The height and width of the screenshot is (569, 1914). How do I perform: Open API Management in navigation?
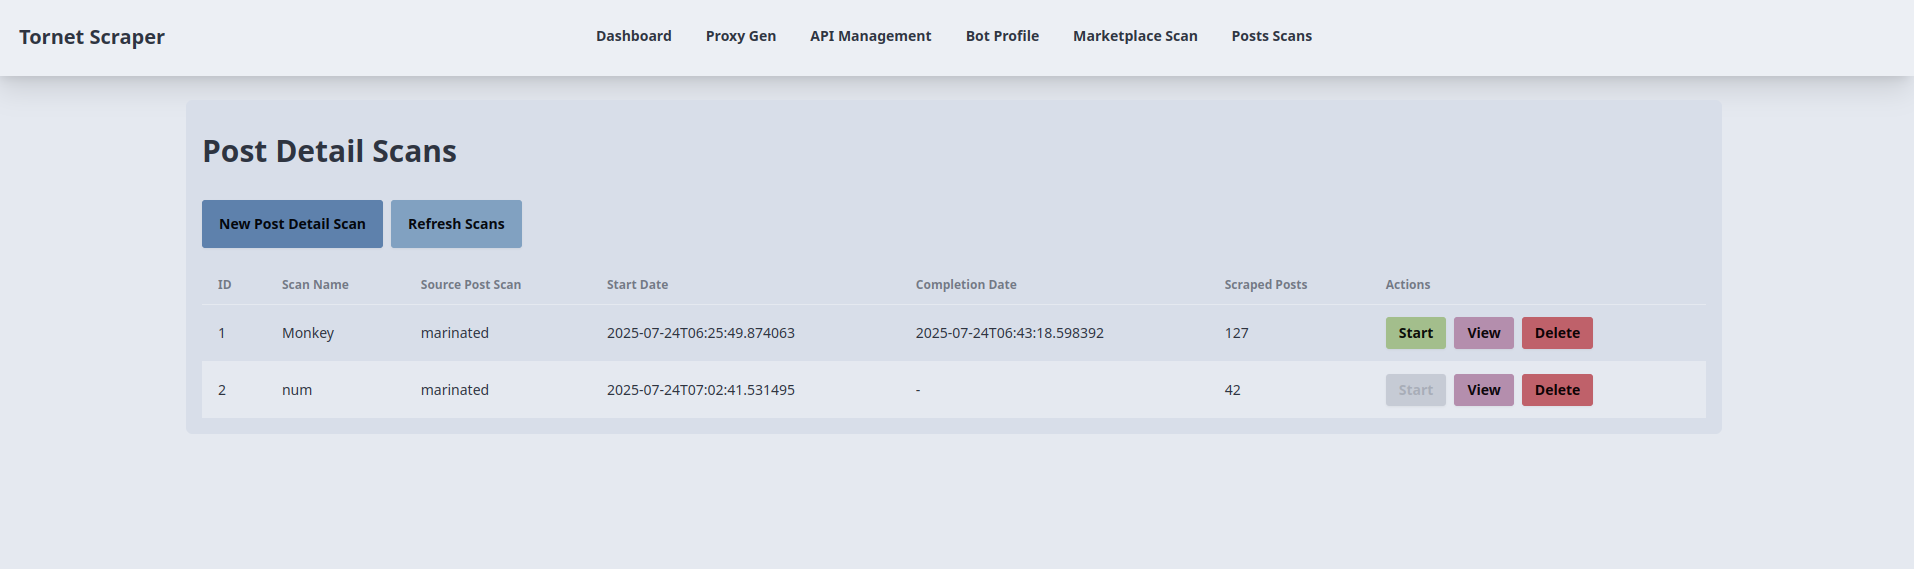coord(870,36)
